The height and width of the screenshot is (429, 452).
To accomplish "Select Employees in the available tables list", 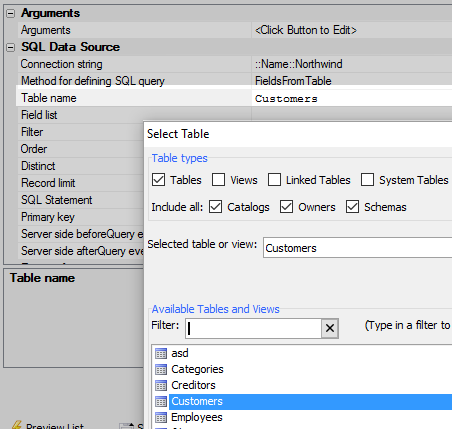I will coord(197,417).
